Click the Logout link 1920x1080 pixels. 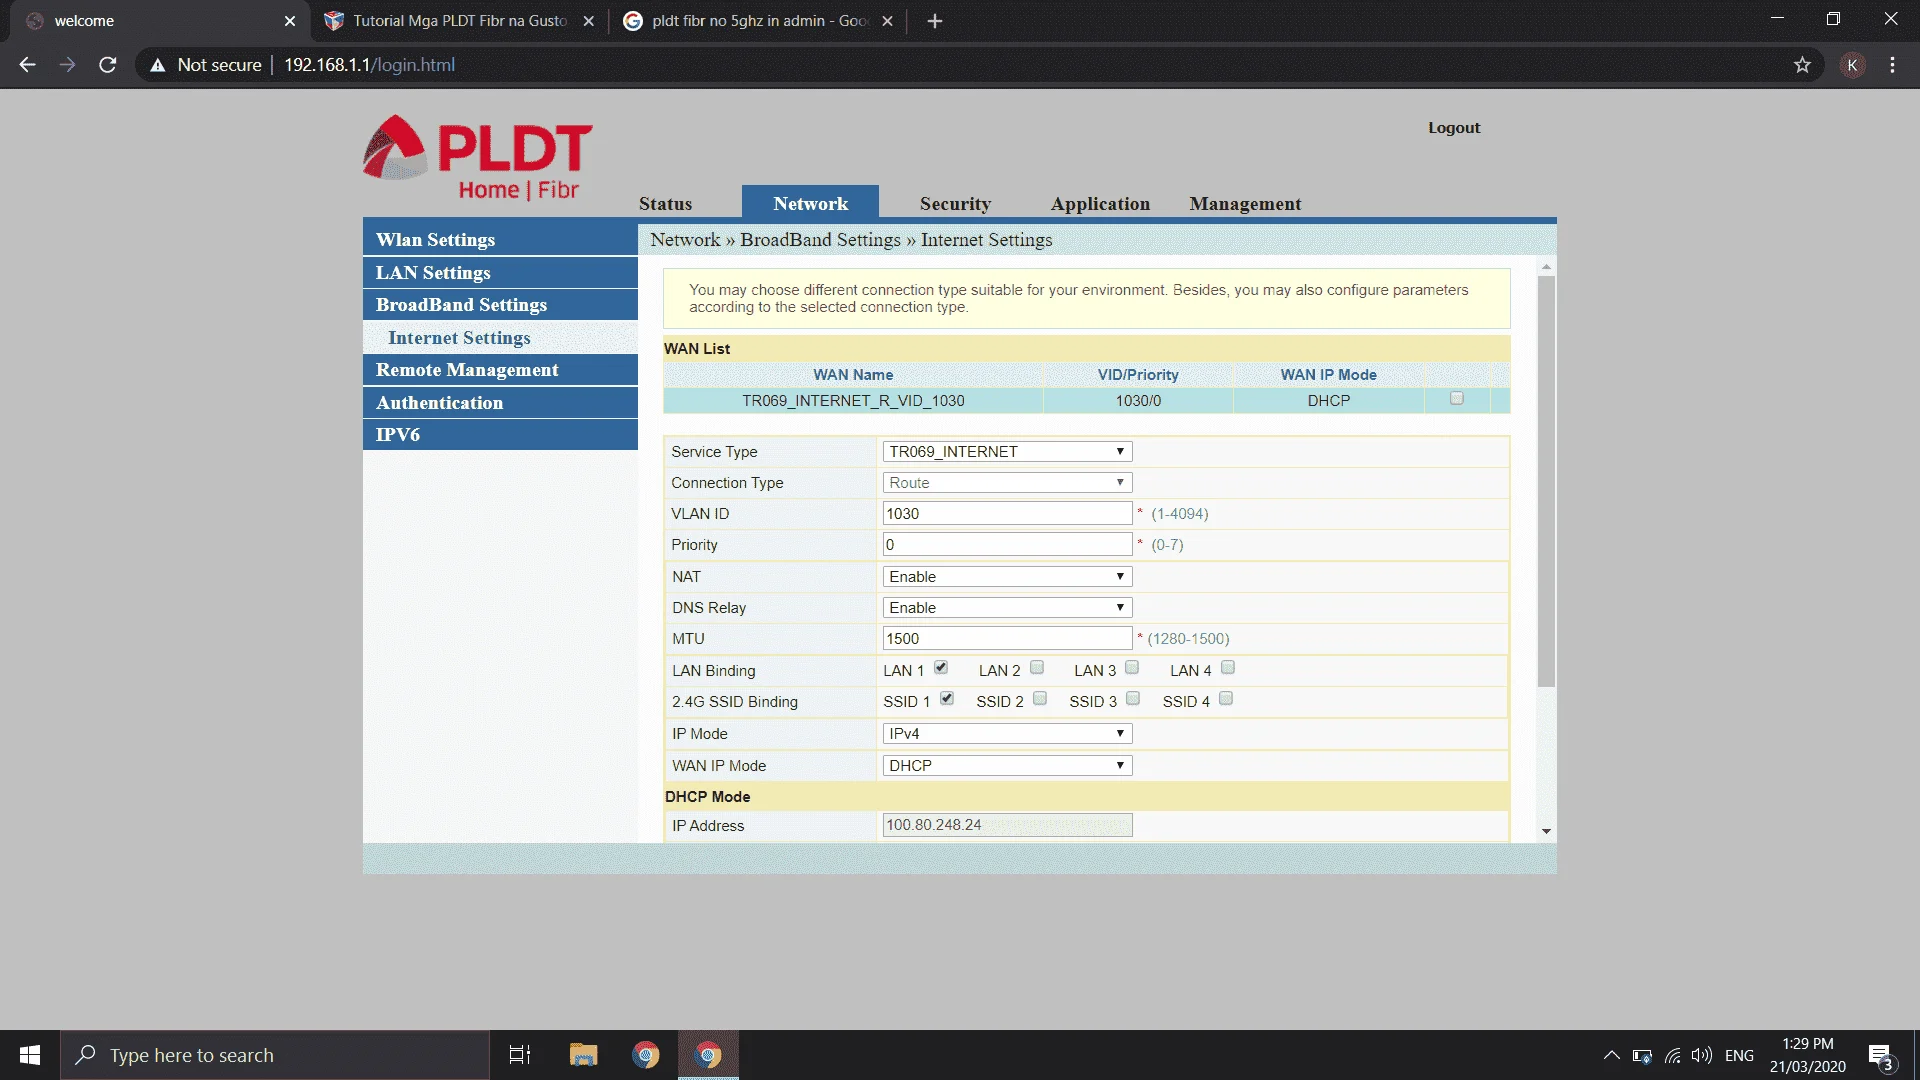pyautogui.click(x=1454, y=128)
